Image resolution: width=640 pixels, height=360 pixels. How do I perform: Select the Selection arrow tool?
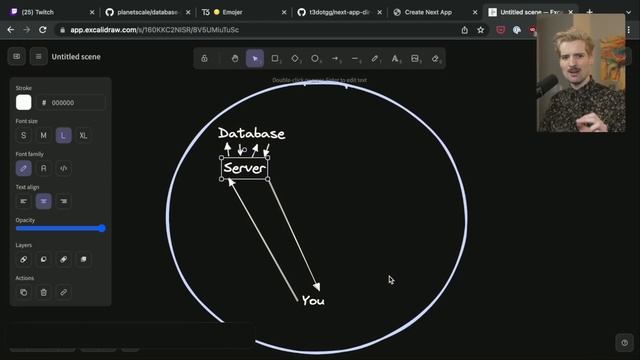click(x=255, y=59)
